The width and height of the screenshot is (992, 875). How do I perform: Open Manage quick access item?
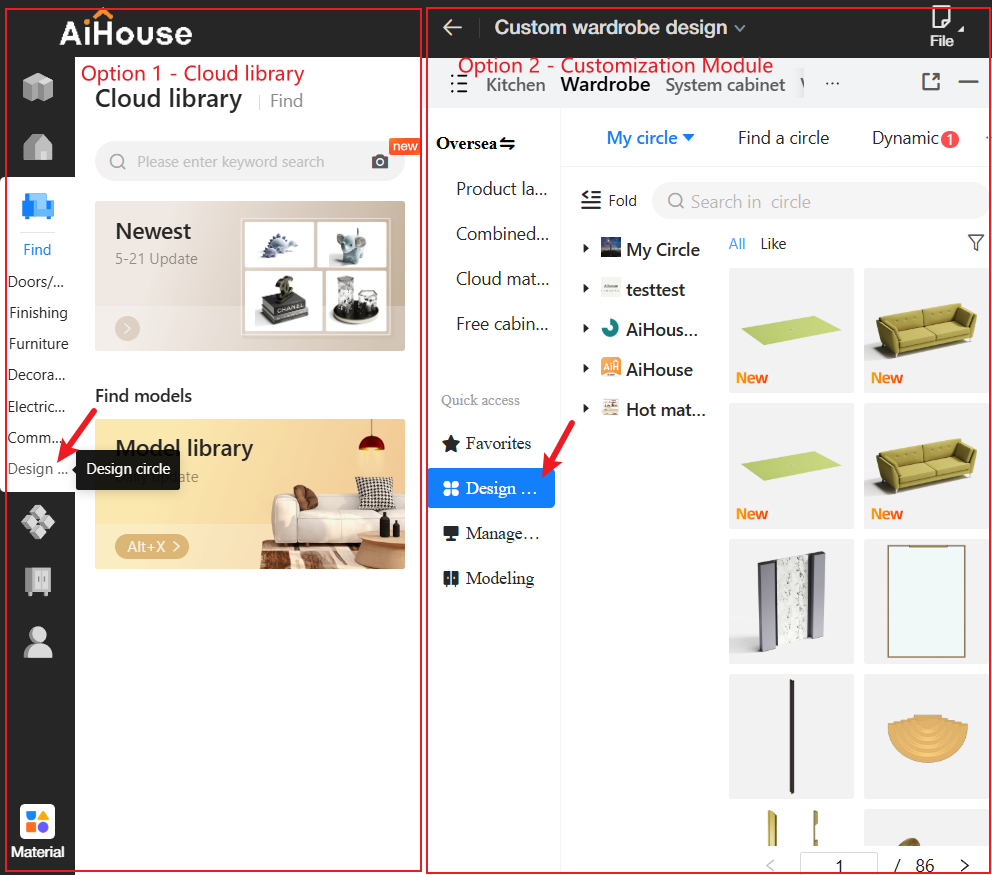pyautogui.click(x=491, y=533)
